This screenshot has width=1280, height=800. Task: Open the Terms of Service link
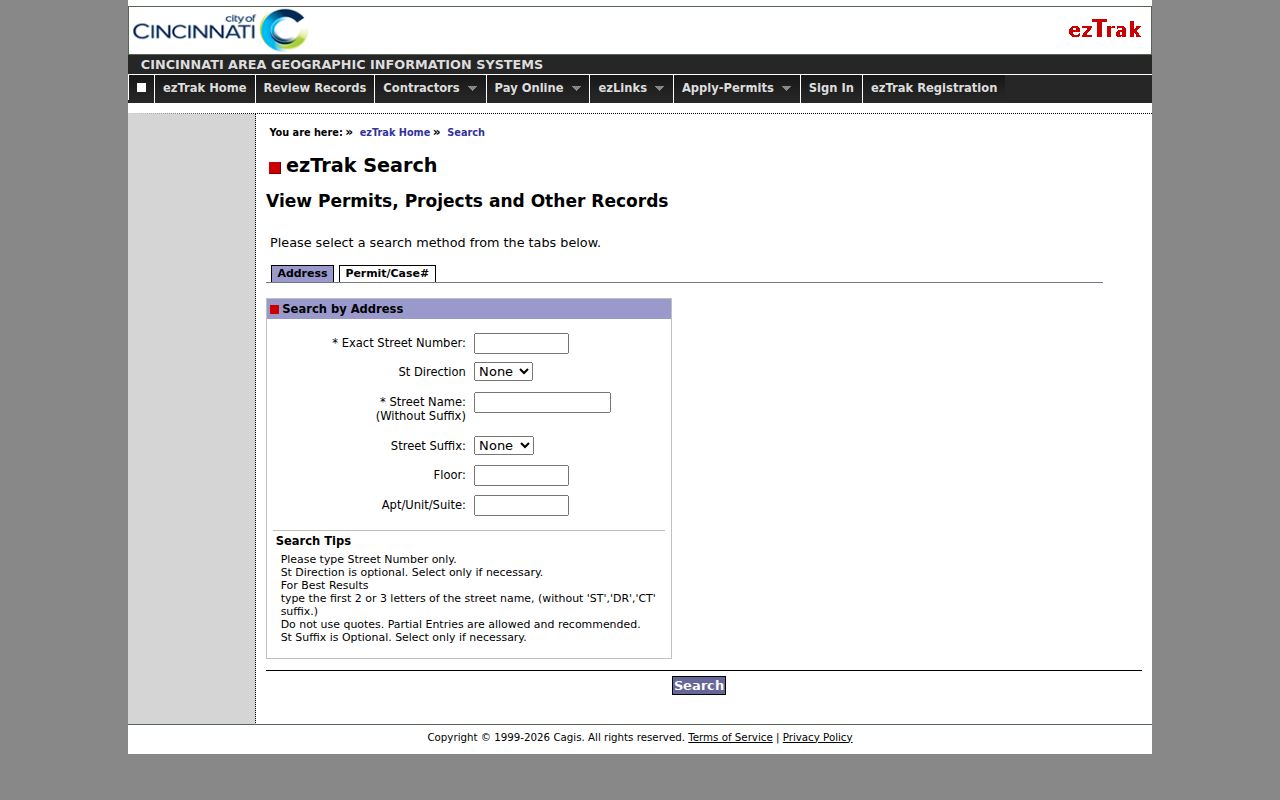[x=730, y=737]
